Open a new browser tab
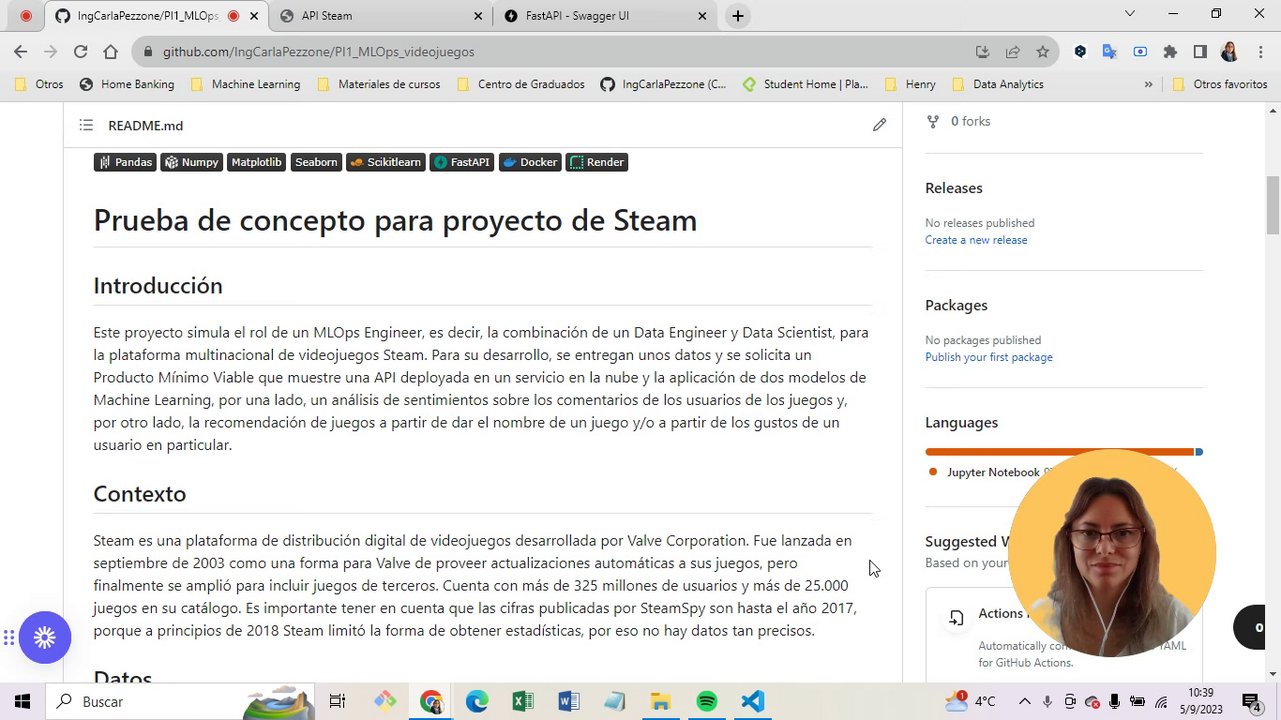Image resolution: width=1281 pixels, height=720 pixels. pyautogui.click(x=737, y=16)
